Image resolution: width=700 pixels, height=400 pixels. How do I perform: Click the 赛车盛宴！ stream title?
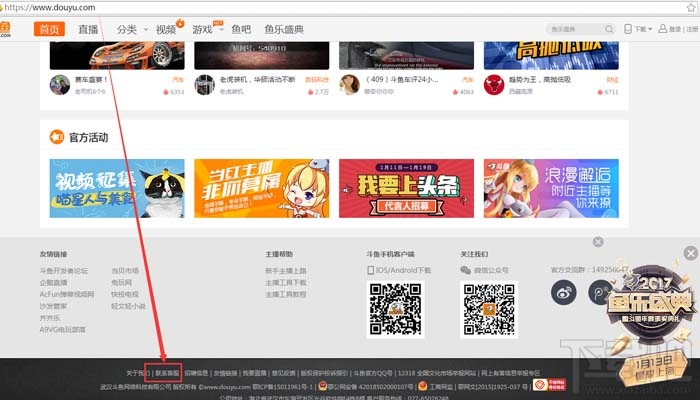(91, 79)
